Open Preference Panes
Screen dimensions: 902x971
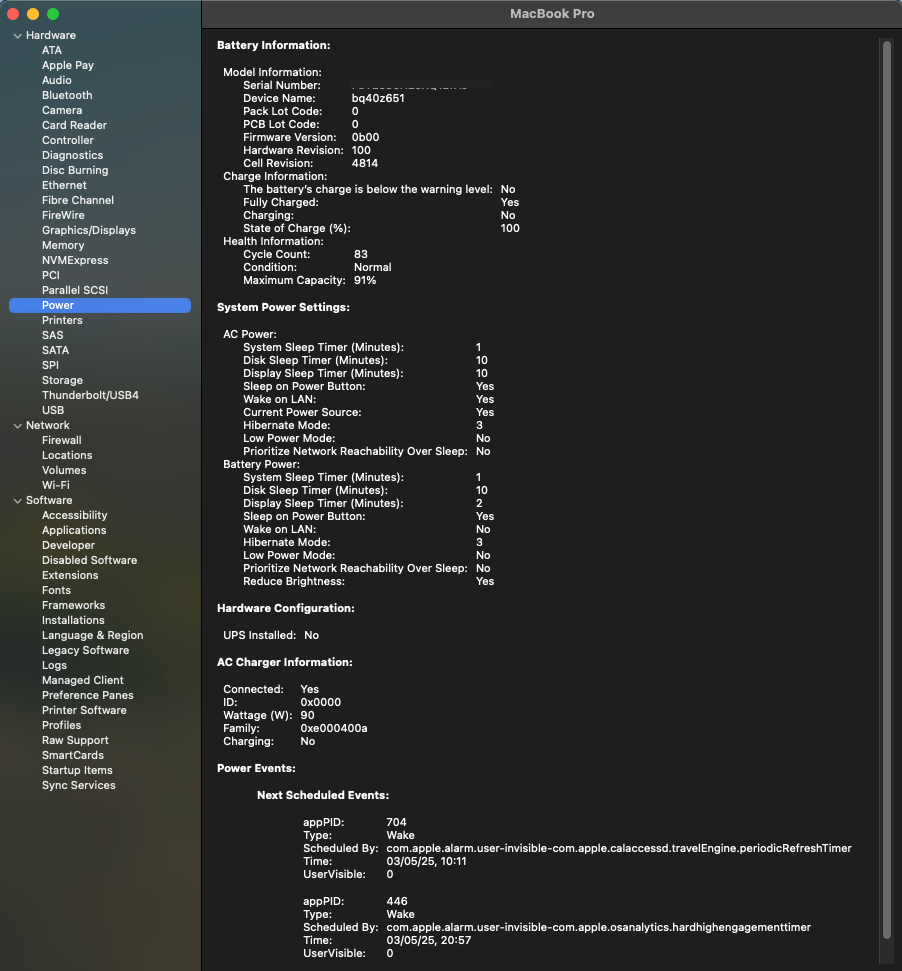pos(88,695)
